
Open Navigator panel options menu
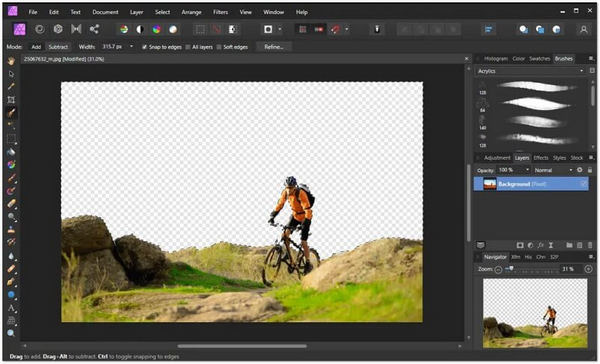591,257
